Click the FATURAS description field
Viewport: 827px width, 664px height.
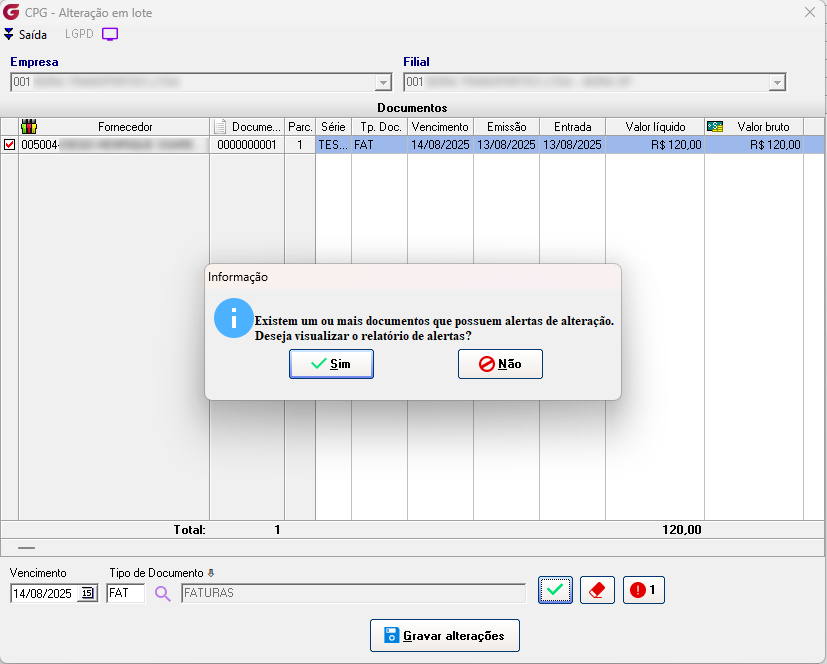(x=353, y=593)
